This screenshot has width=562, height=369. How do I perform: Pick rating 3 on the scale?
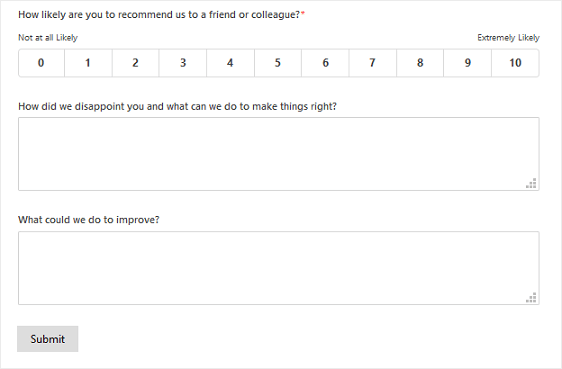[x=183, y=63]
